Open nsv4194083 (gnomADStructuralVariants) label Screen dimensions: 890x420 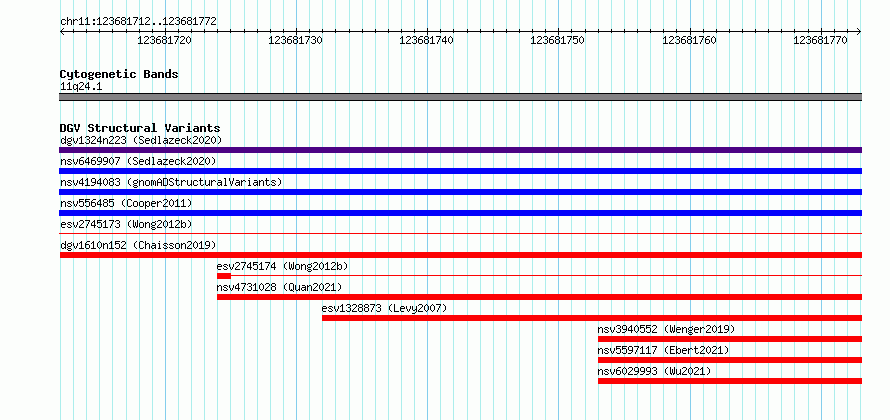pos(171,182)
